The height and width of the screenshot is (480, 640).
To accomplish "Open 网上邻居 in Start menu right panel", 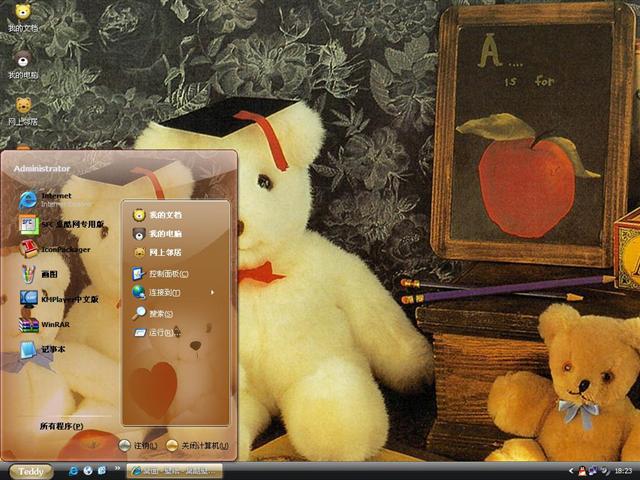I will (x=158, y=253).
